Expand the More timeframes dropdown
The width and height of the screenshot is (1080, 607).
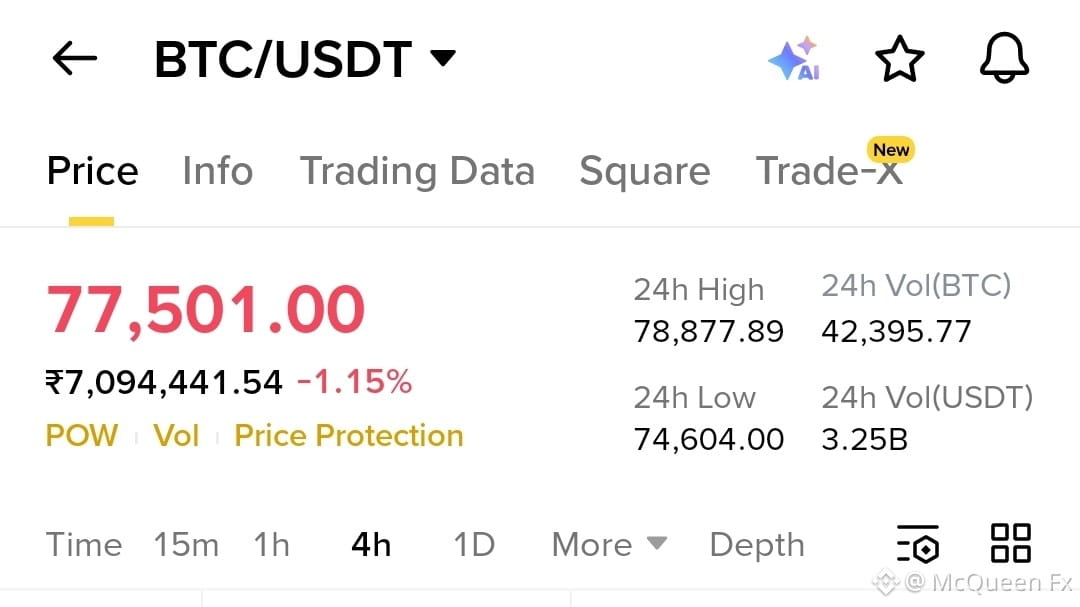tap(610, 545)
